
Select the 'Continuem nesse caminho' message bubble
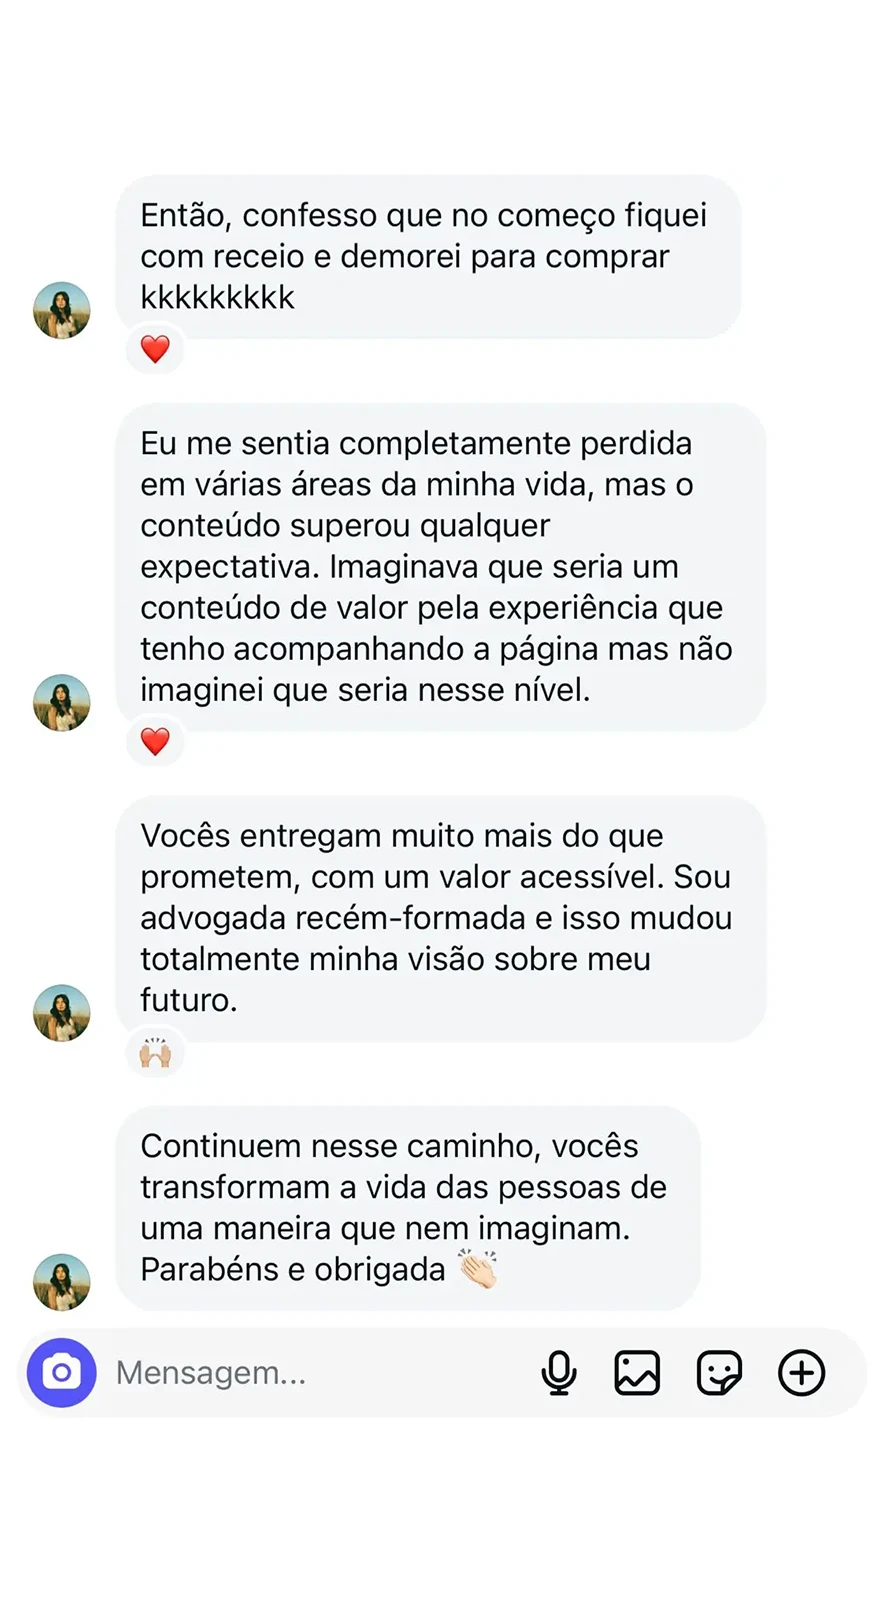[407, 1207]
